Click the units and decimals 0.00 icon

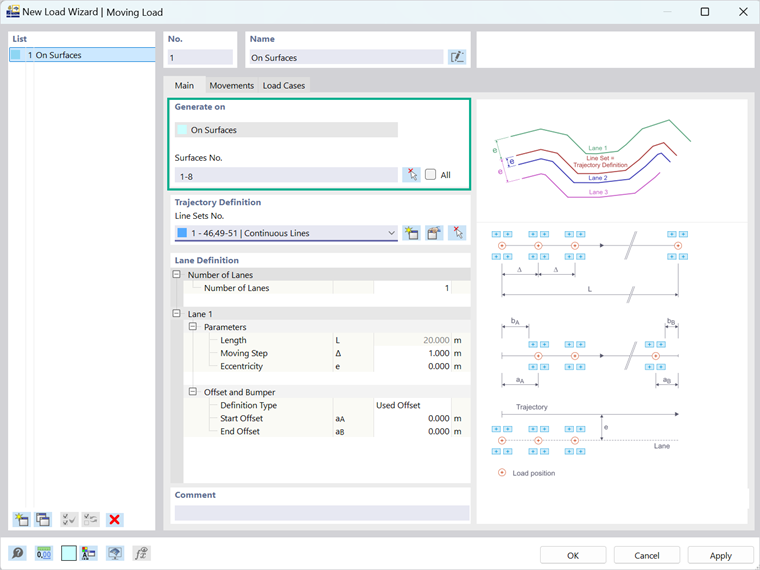coord(44,553)
